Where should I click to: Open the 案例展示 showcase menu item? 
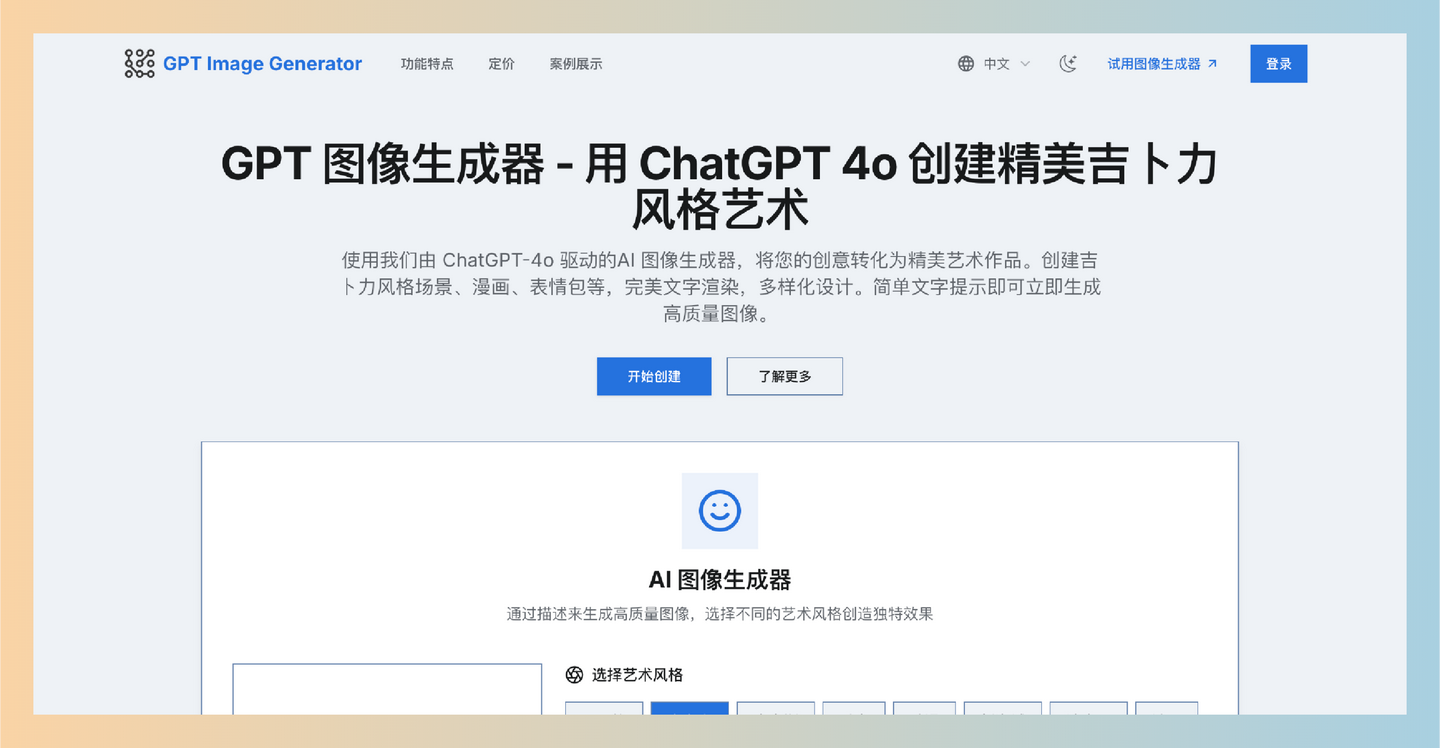coord(576,64)
